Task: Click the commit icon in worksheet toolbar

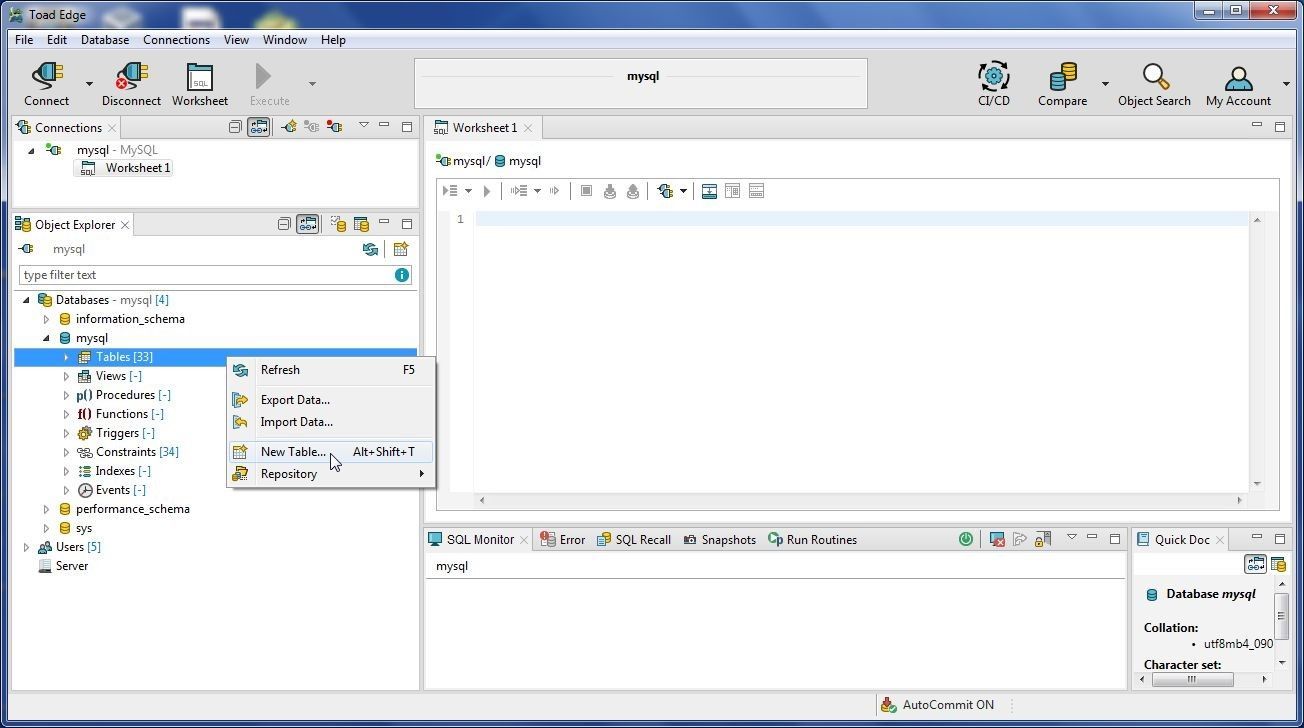Action: coord(609,191)
